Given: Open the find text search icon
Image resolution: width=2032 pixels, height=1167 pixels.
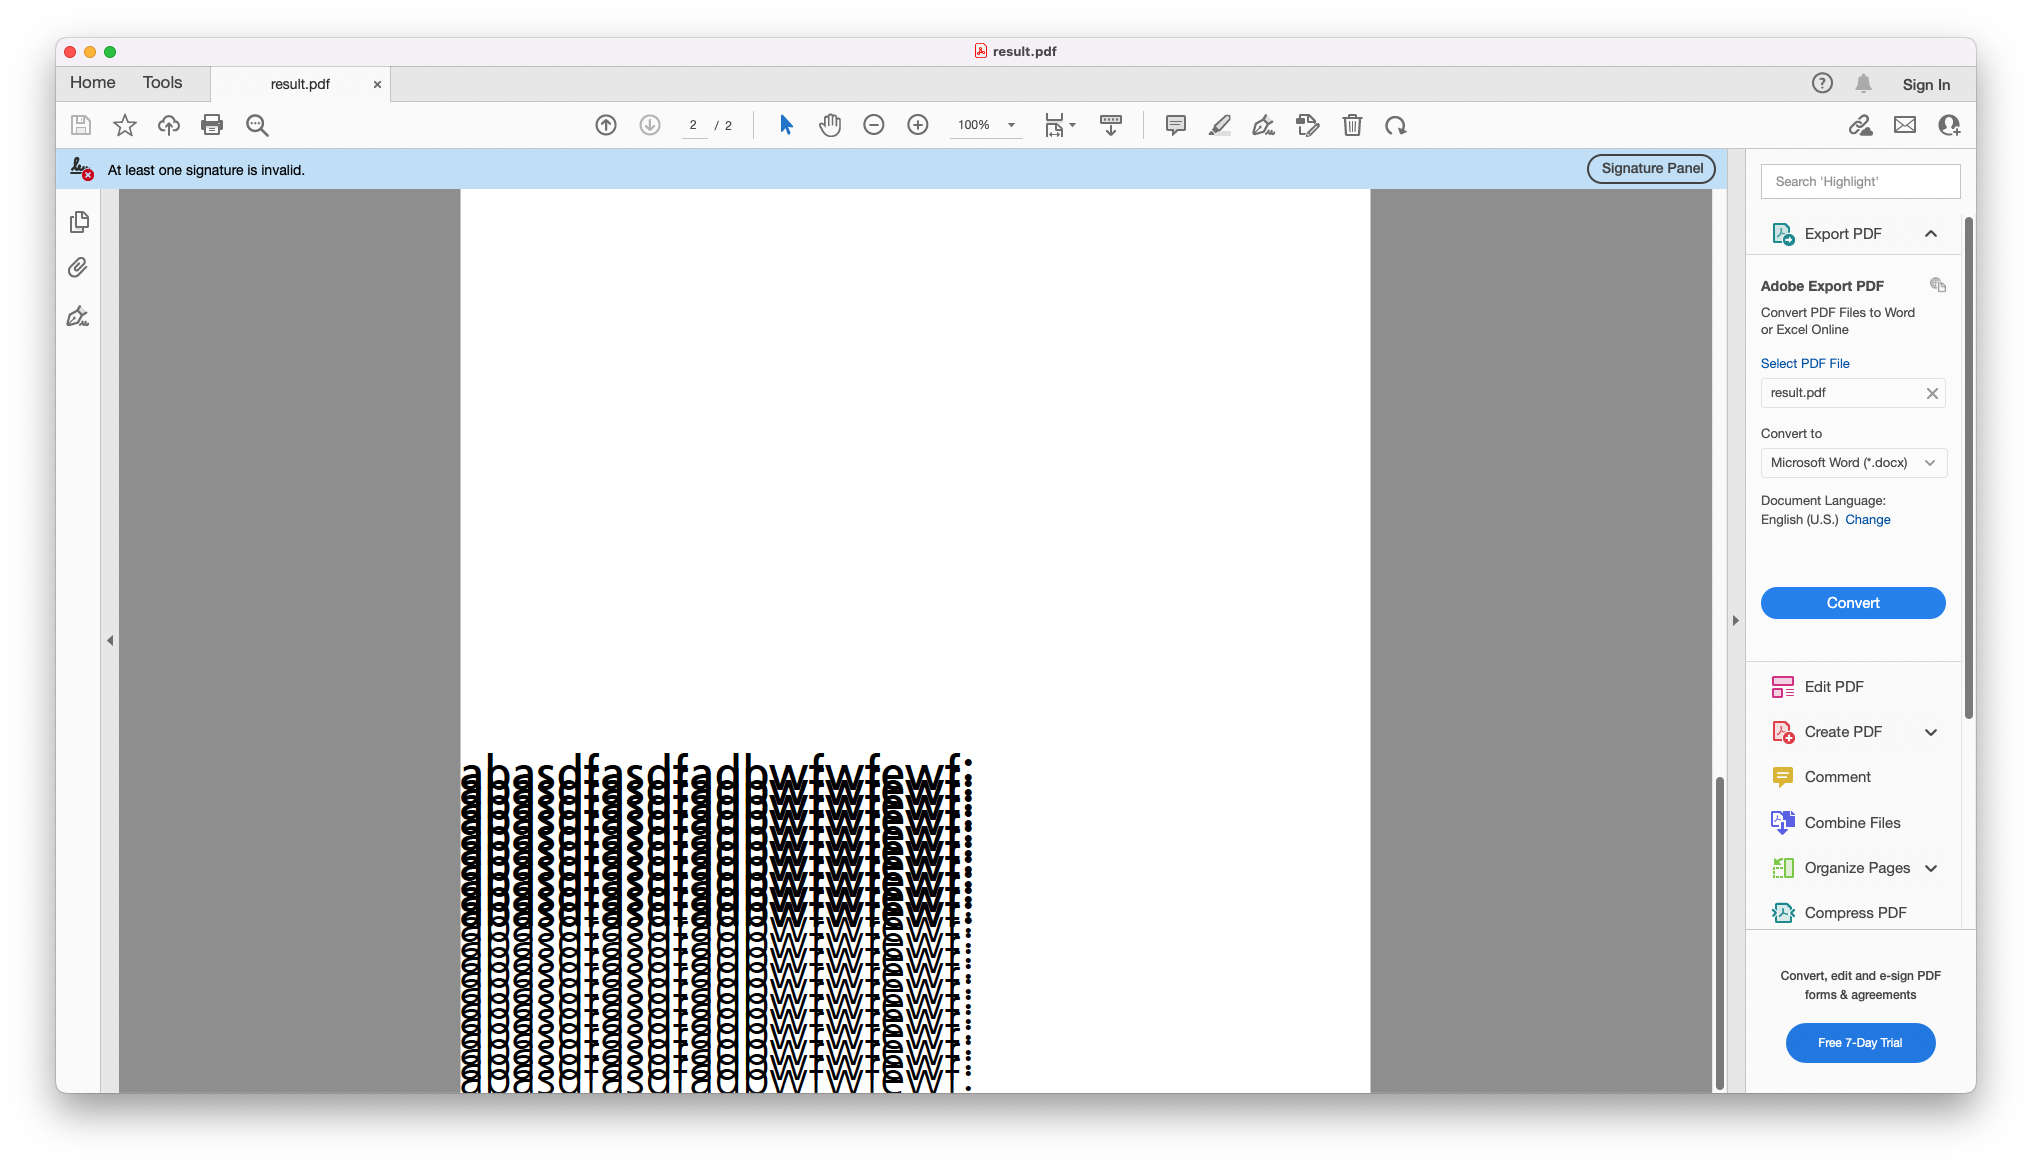Looking at the screenshot, I should 257,125.
